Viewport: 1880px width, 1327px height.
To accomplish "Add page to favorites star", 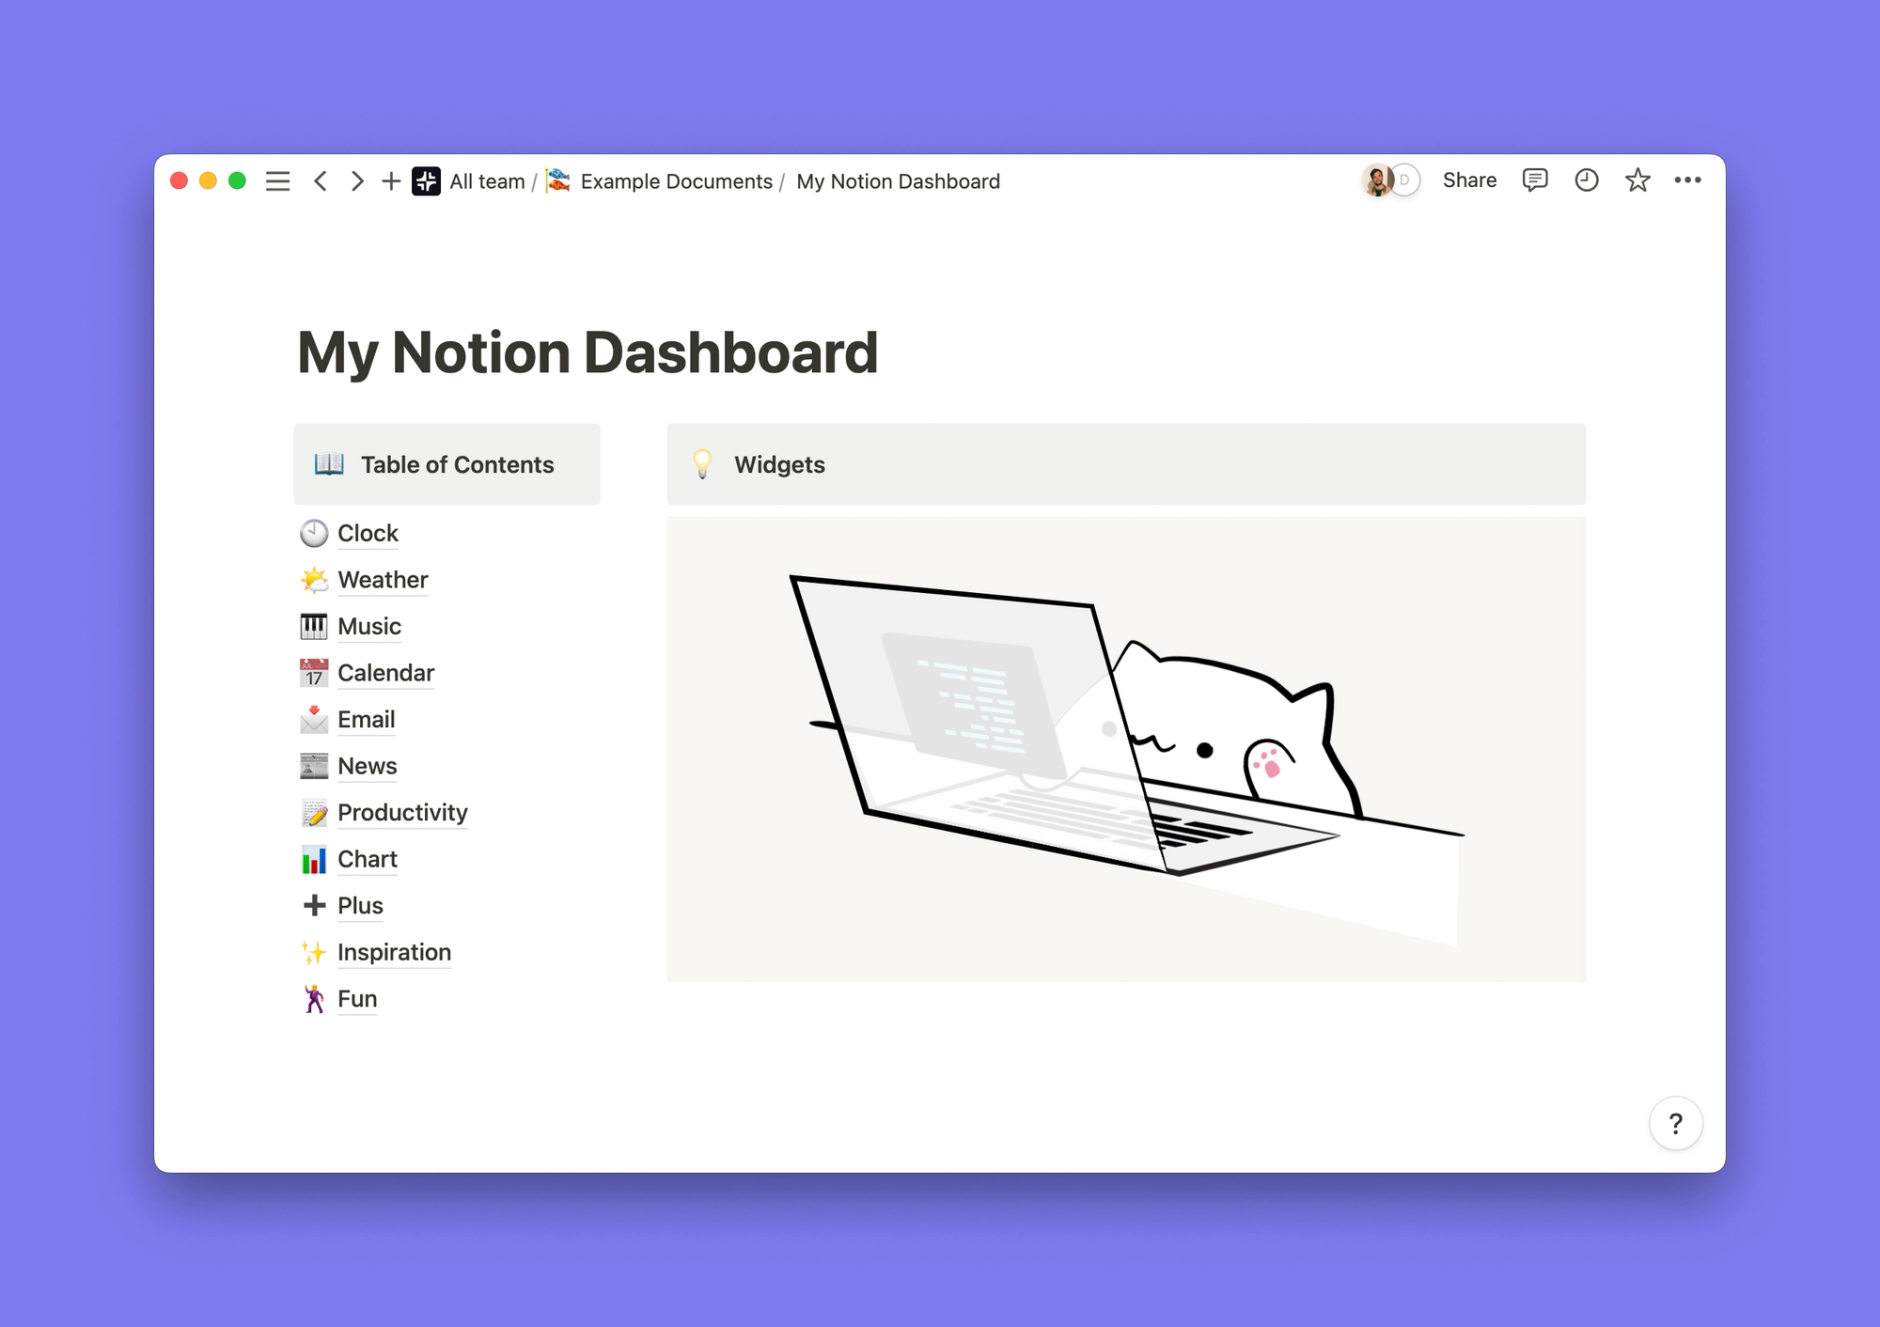I will pos(1637,180).
